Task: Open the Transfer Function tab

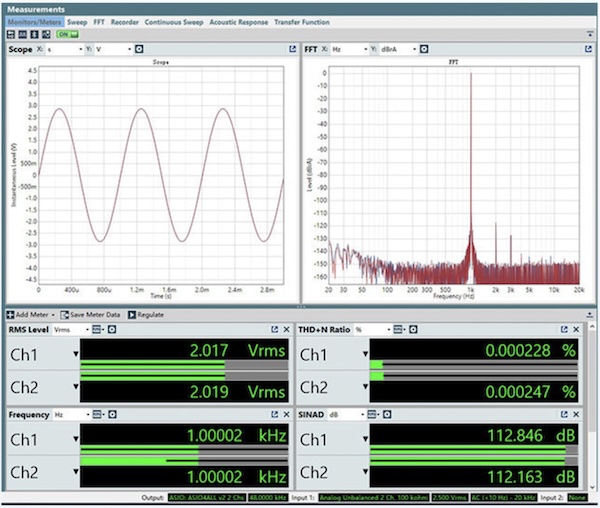Action: click(302, 22)
